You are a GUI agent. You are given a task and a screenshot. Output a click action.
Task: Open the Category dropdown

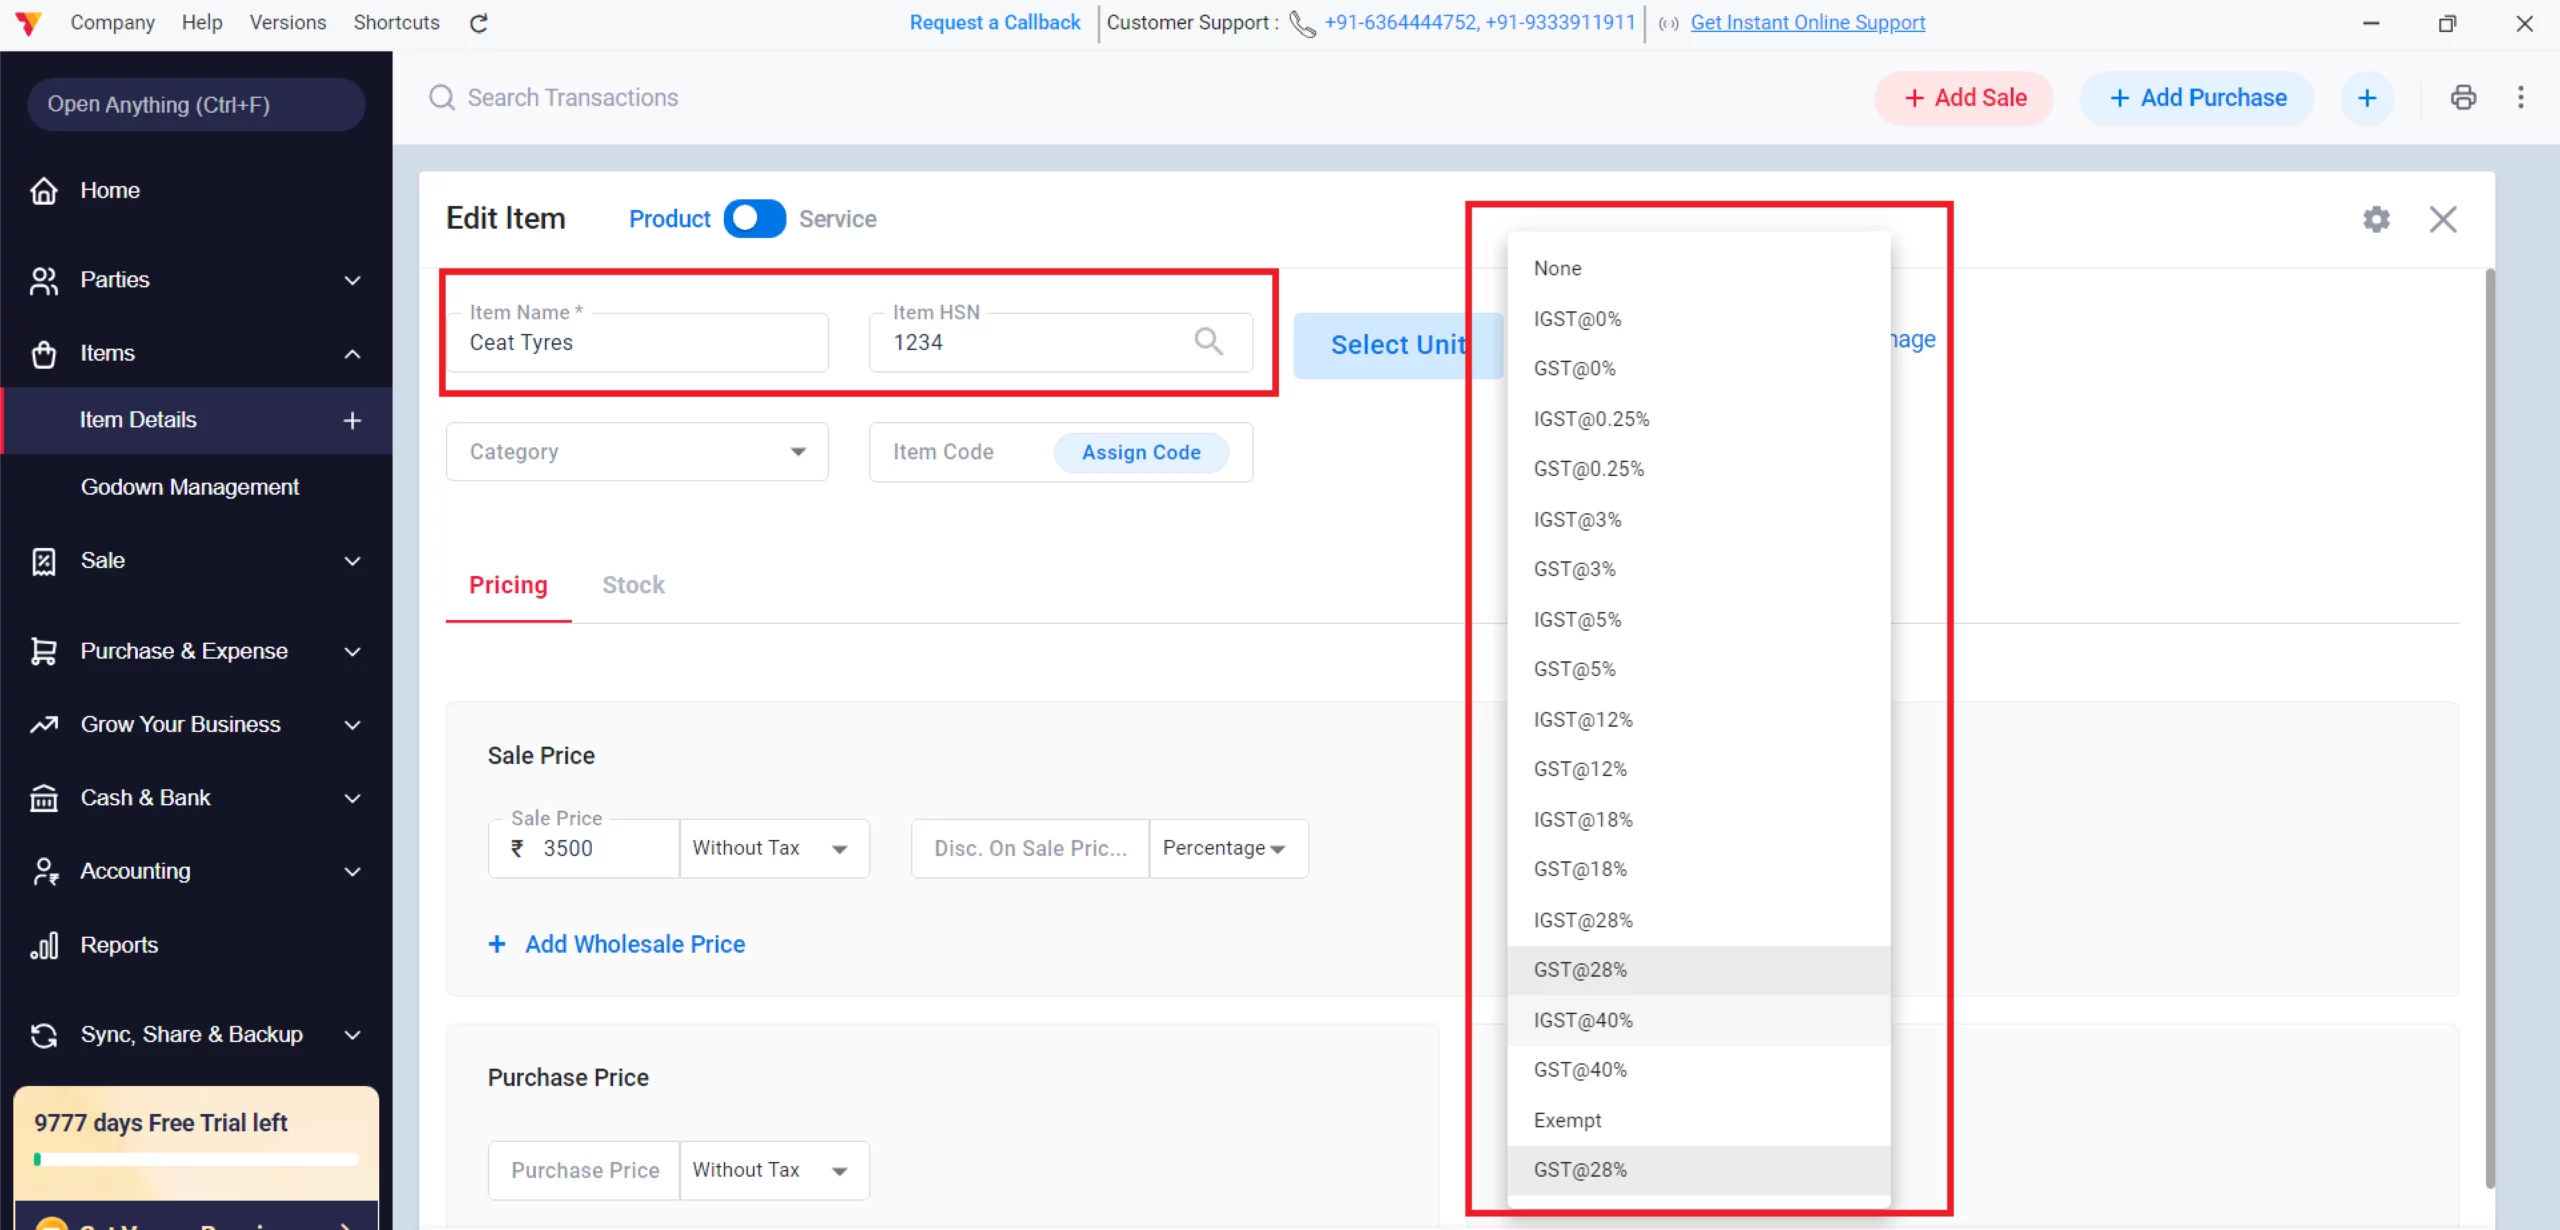[637, 452]
